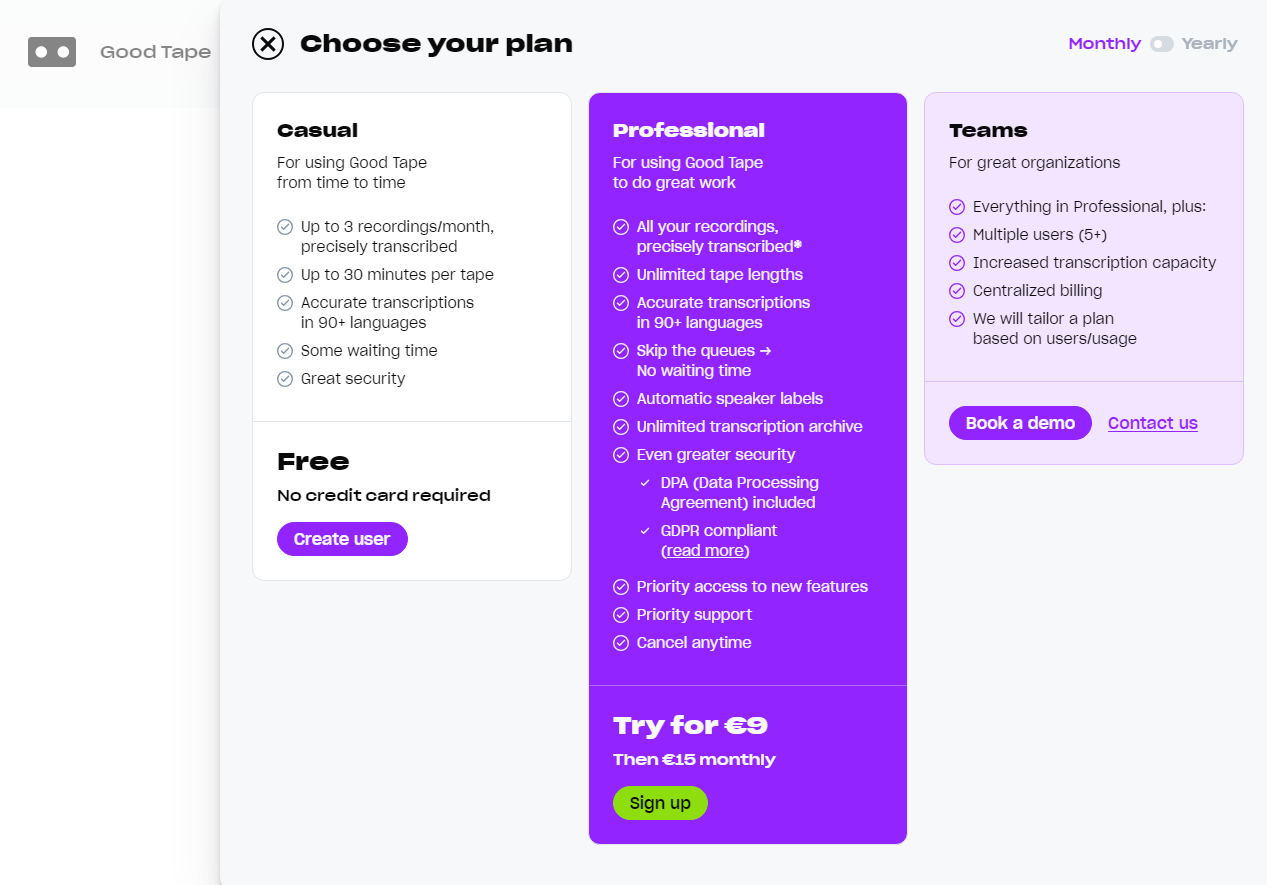Viewport: 1267px width, 885px height.
Task: Click small checkmark beside DPA included
Action: [645, 483]
